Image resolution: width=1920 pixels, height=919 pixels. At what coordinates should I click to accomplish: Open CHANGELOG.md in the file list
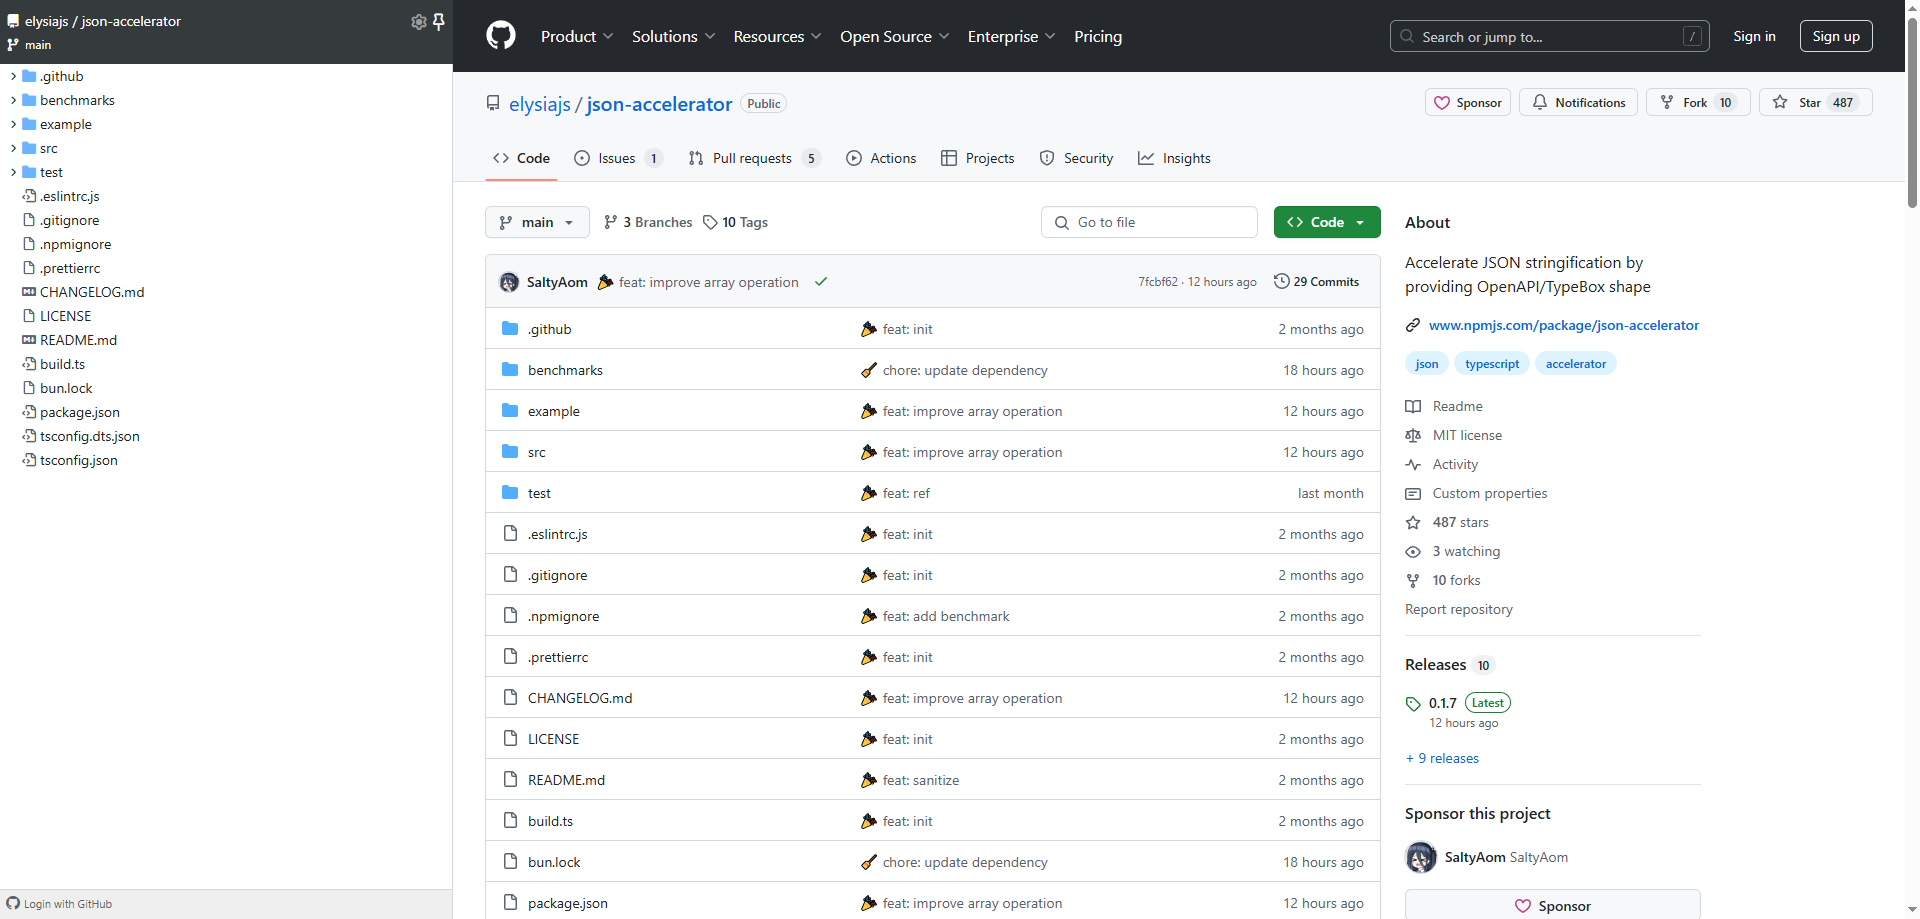tap(580, 698)
